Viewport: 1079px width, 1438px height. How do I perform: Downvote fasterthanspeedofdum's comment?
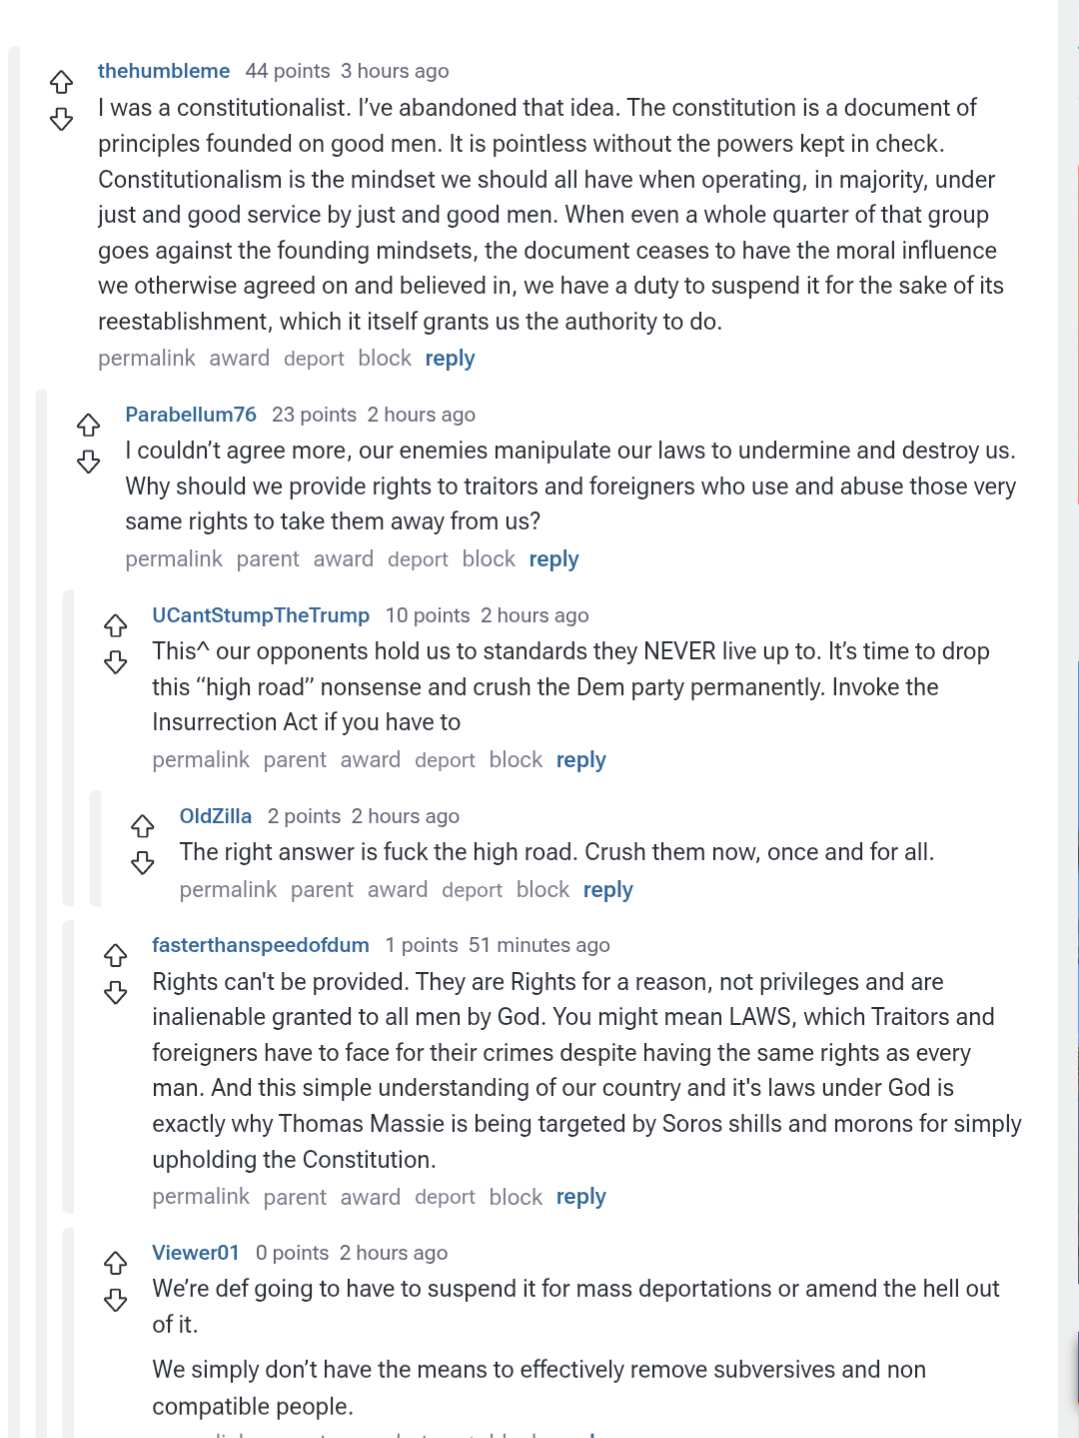click(x=115, y=993)
